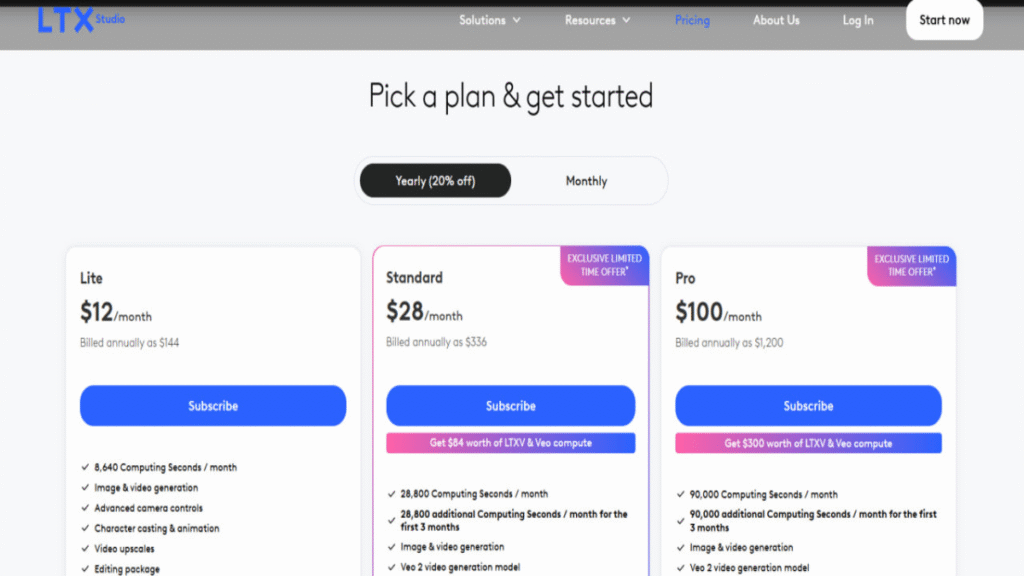Click Standard plan's Exclusive Limited Time Offer badge
The image size is (1024, 576).
click(x=605, y=265)
